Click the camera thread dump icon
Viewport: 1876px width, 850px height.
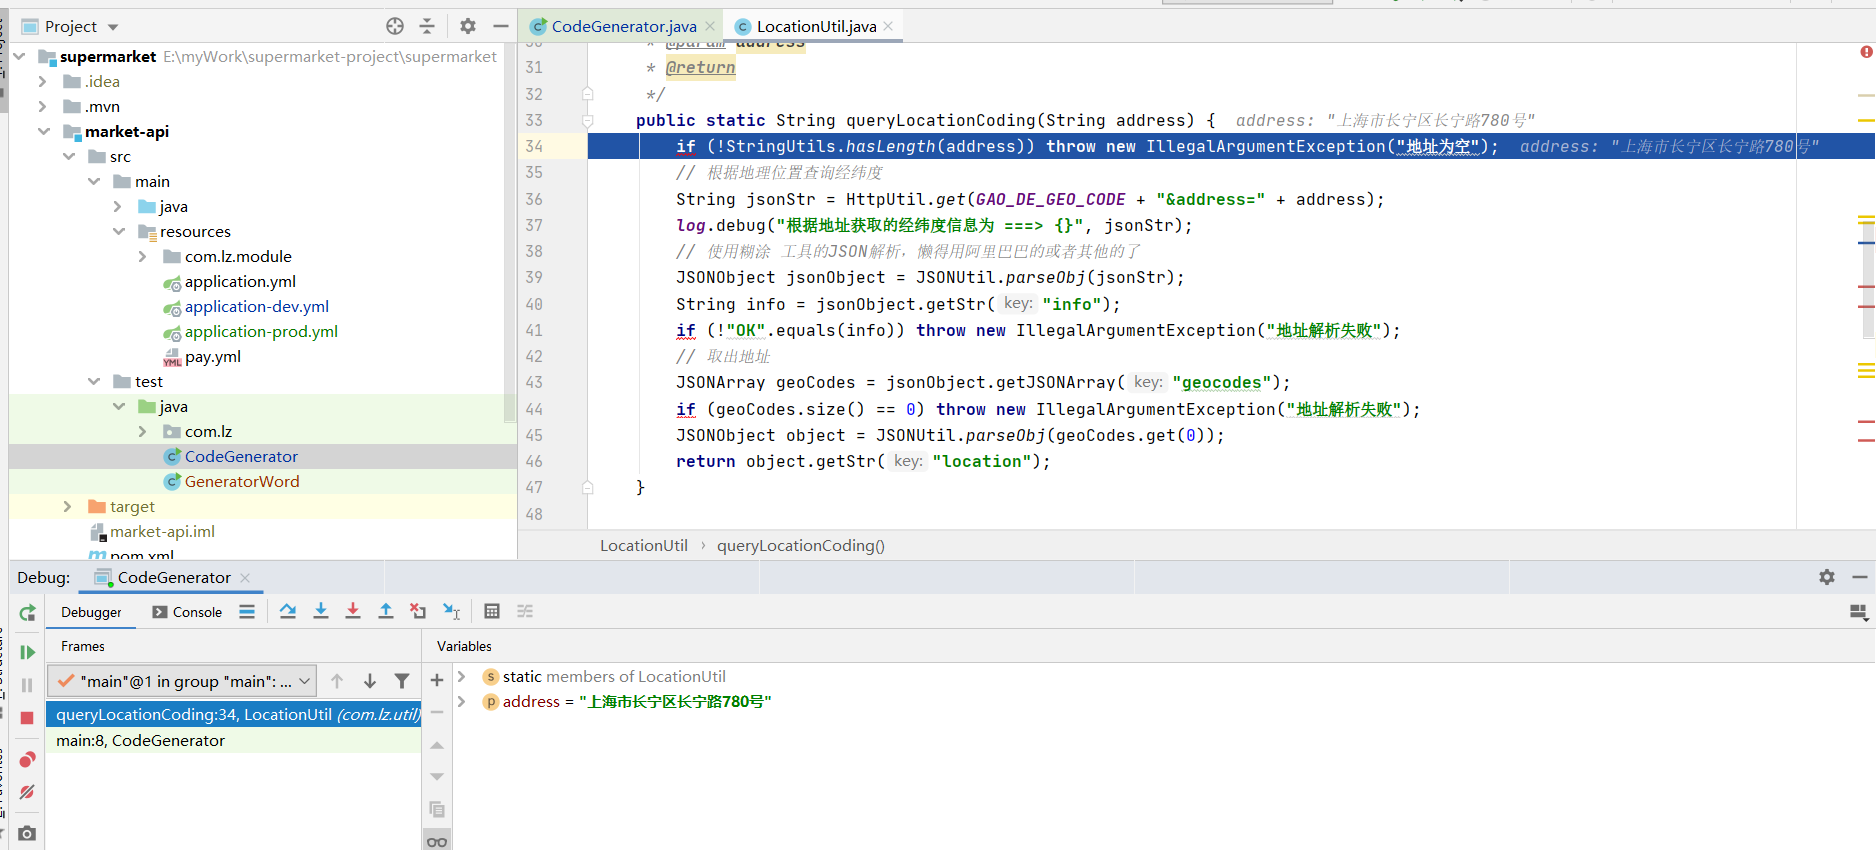pos(27,833)
